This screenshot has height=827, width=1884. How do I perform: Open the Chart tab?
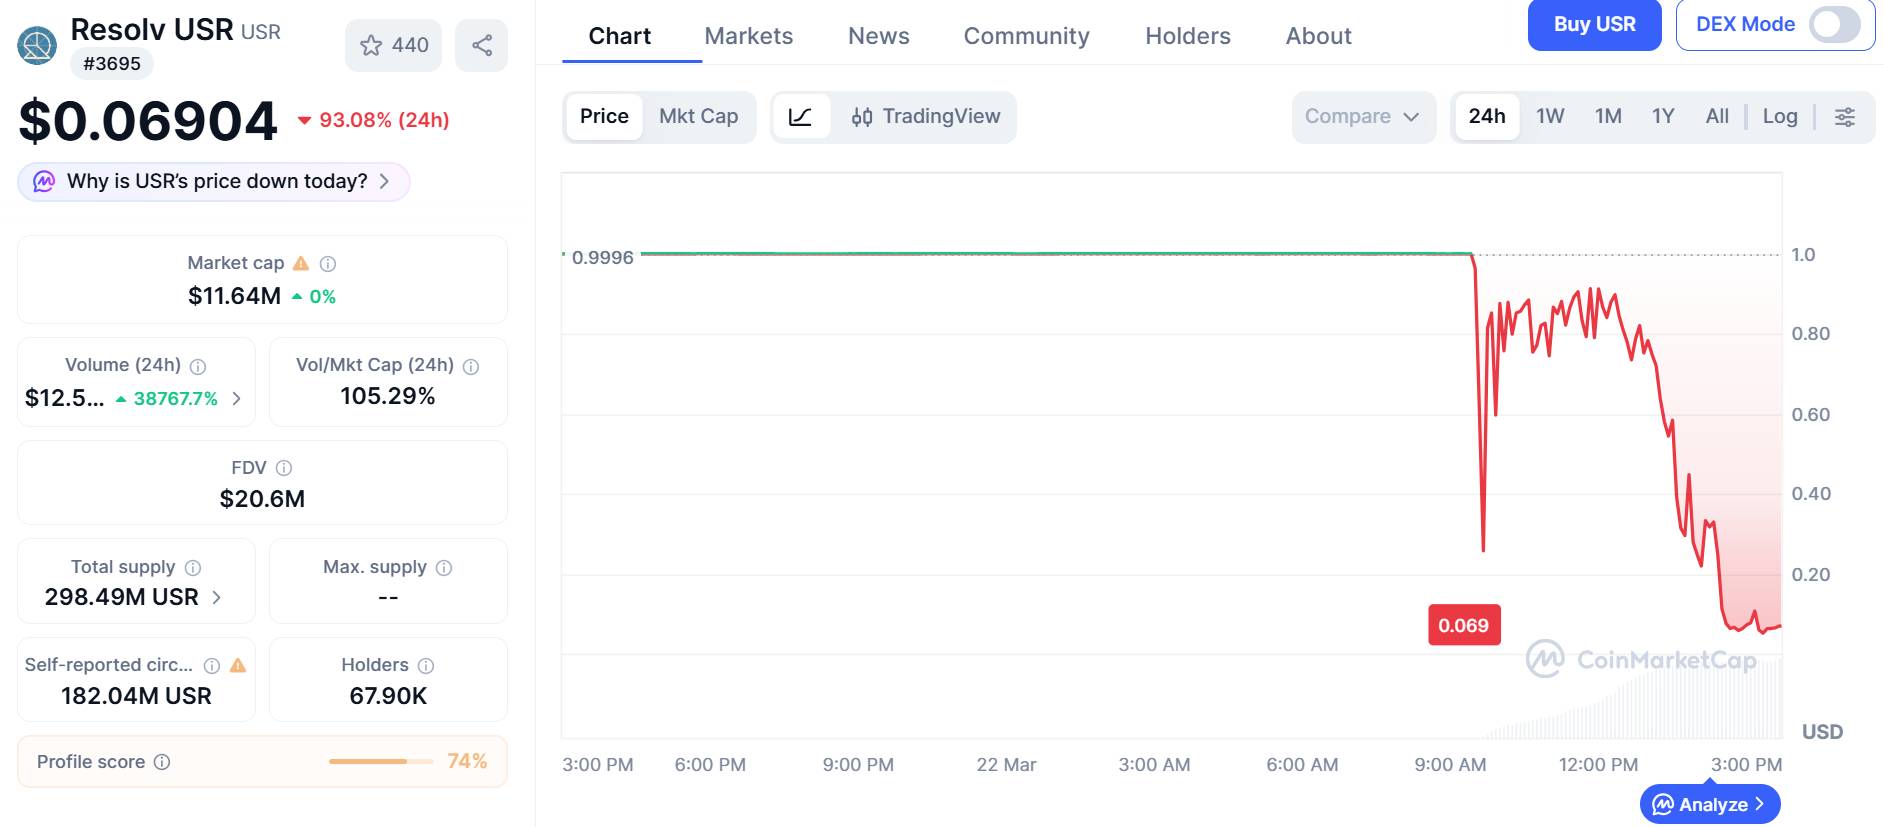coord(620,36)
